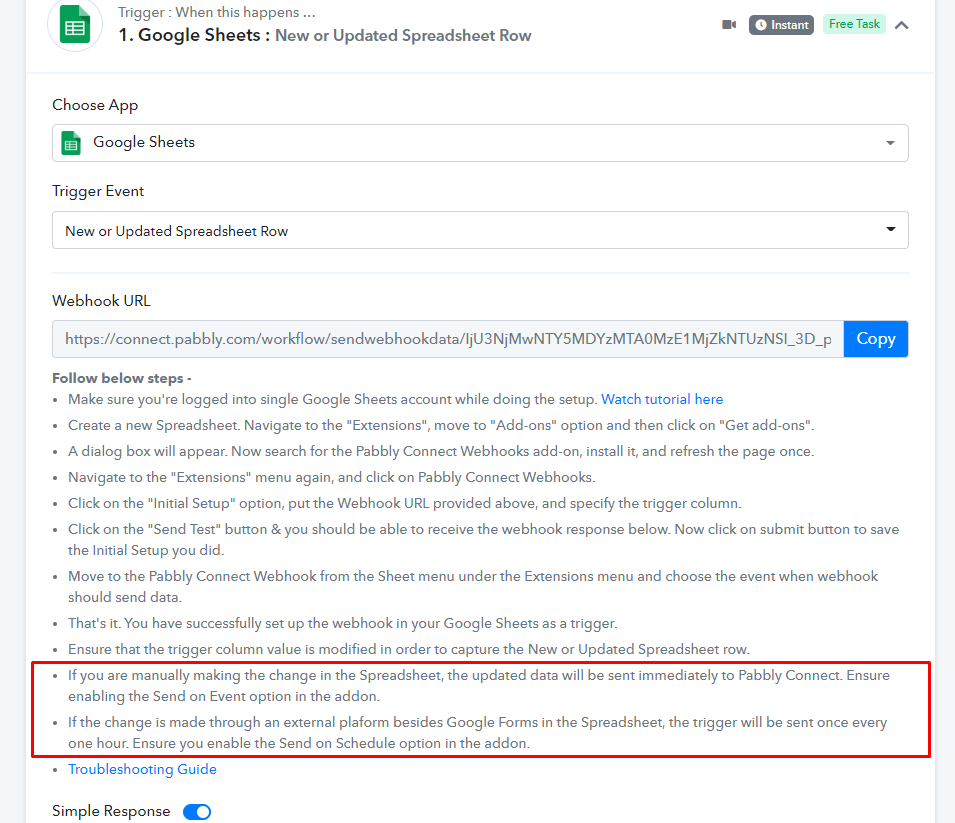Image resolution: width=955 pixels, height=823 pixels.
Task: Click the Webhook URL label
Action: 101,301
